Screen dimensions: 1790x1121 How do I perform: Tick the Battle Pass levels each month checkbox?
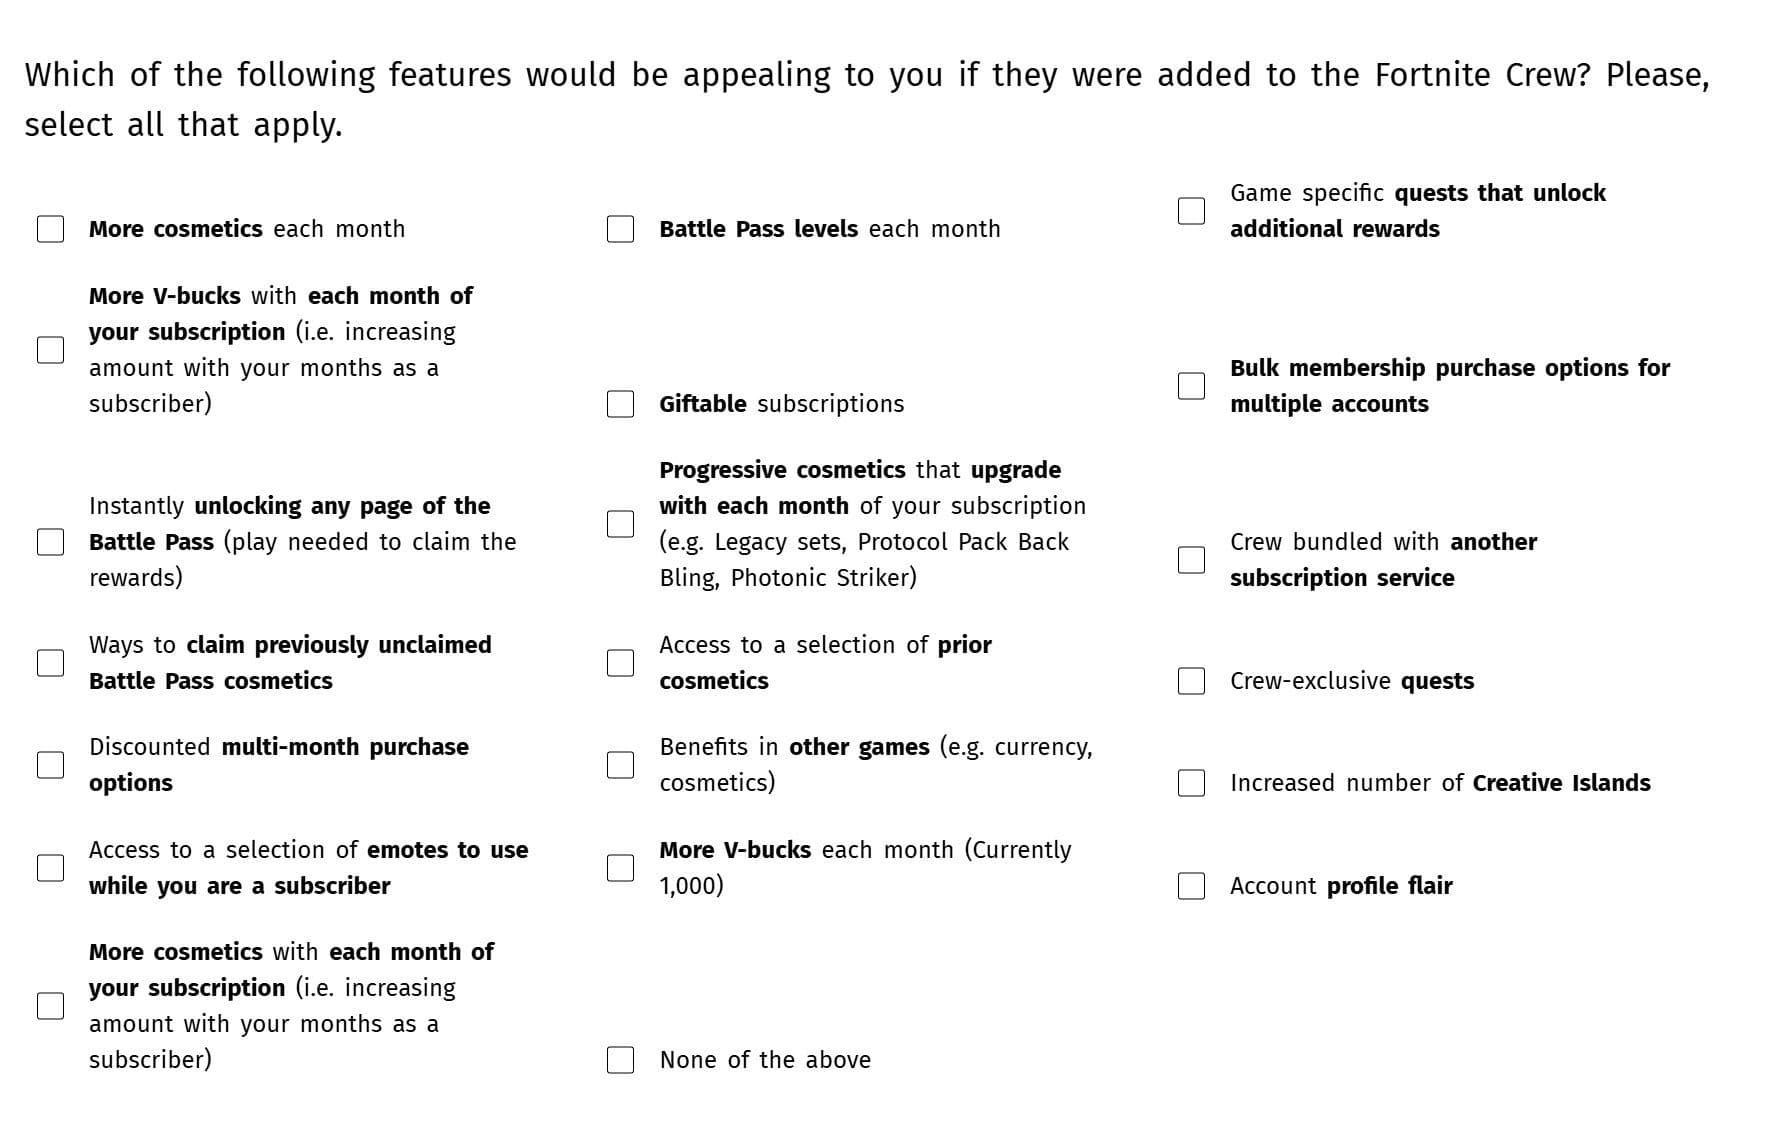(x=621, y=229)
